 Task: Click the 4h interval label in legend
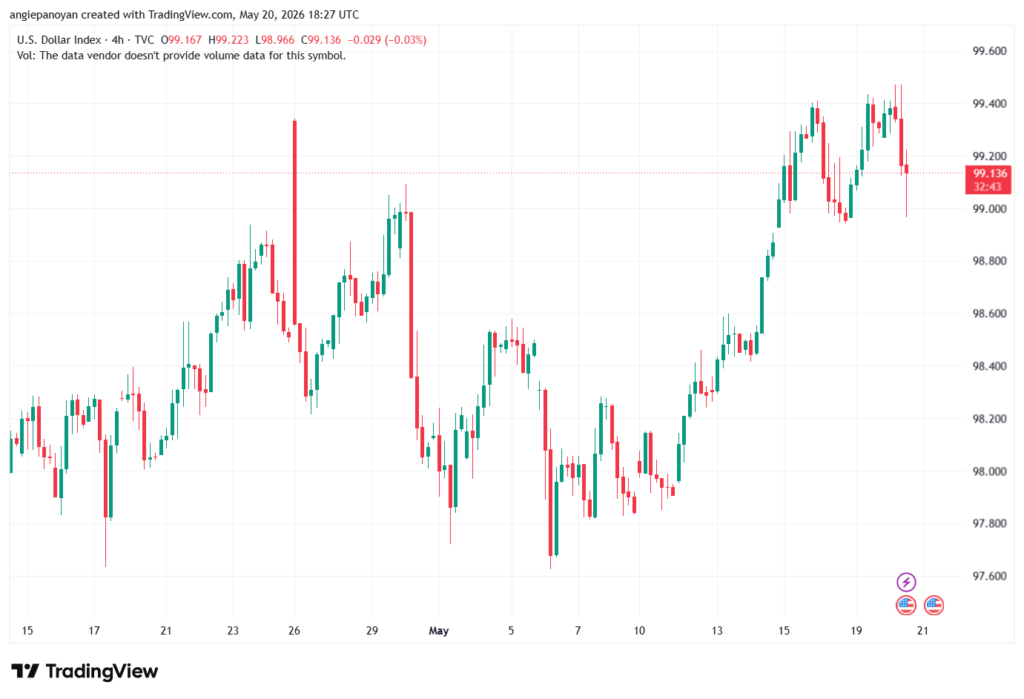click(x=118, y=40)
